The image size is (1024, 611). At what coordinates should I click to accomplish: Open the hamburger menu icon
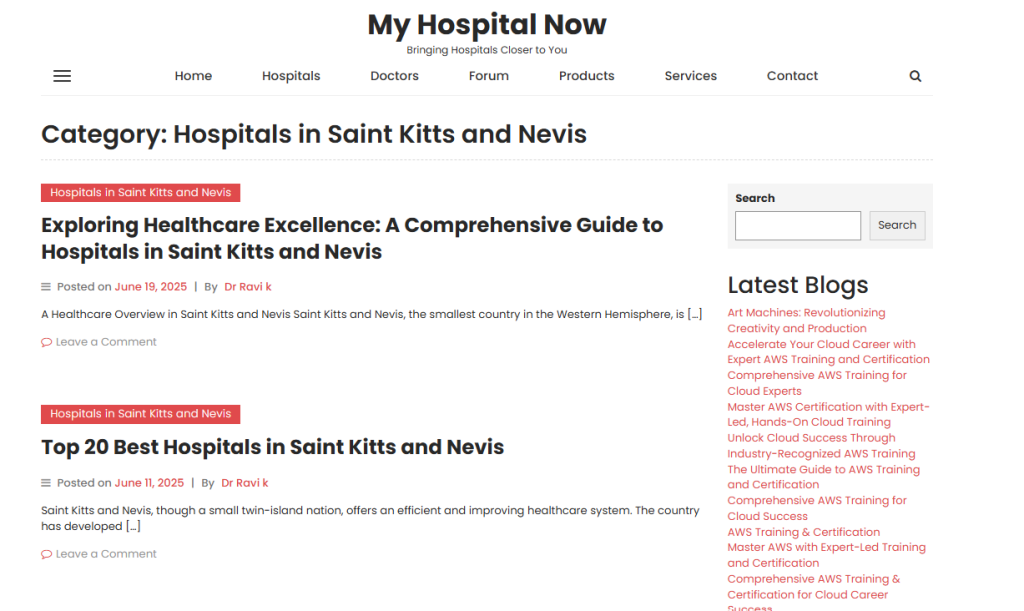(62, 76)
